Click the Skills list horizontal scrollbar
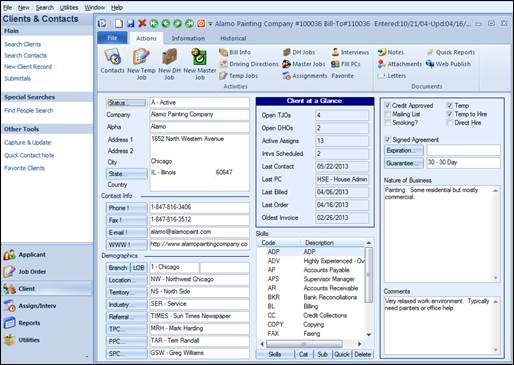Viewport: 514px width, 365px height. pyautogui.click(x=310, y=344)
